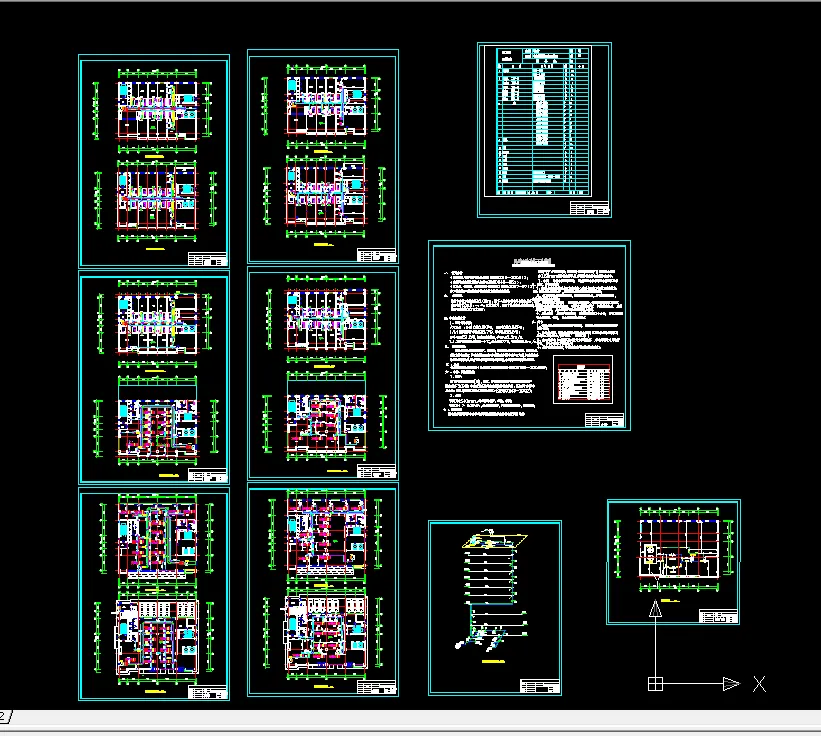Select the bottom sheet in the second column
The height and width of the screenshot is (736, 821).
(x=323, y=590)
